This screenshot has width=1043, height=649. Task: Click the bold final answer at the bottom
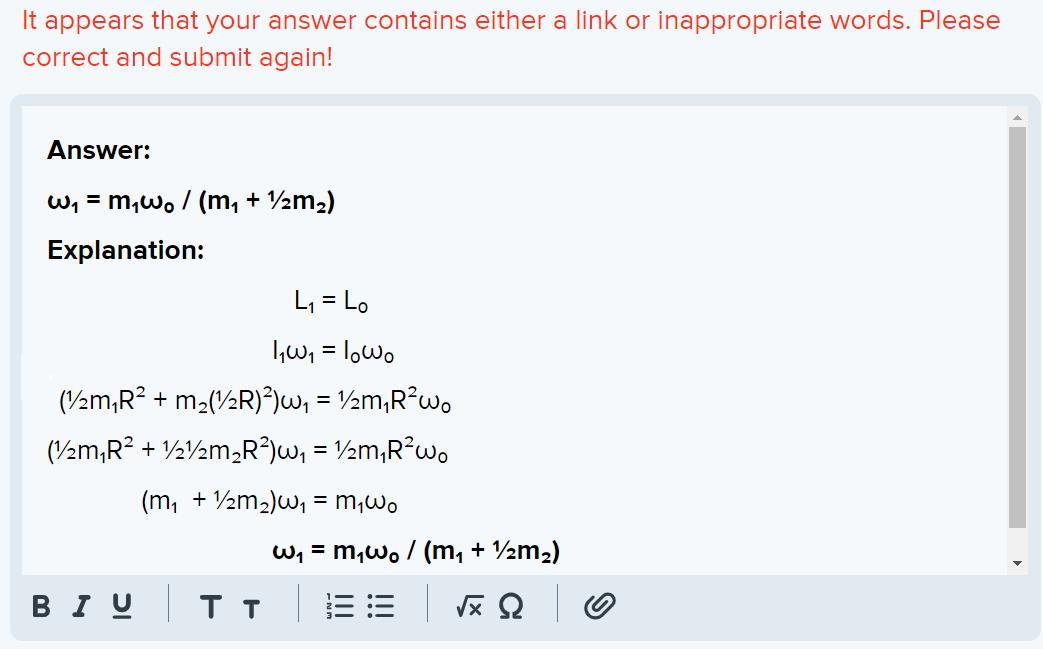415,551
